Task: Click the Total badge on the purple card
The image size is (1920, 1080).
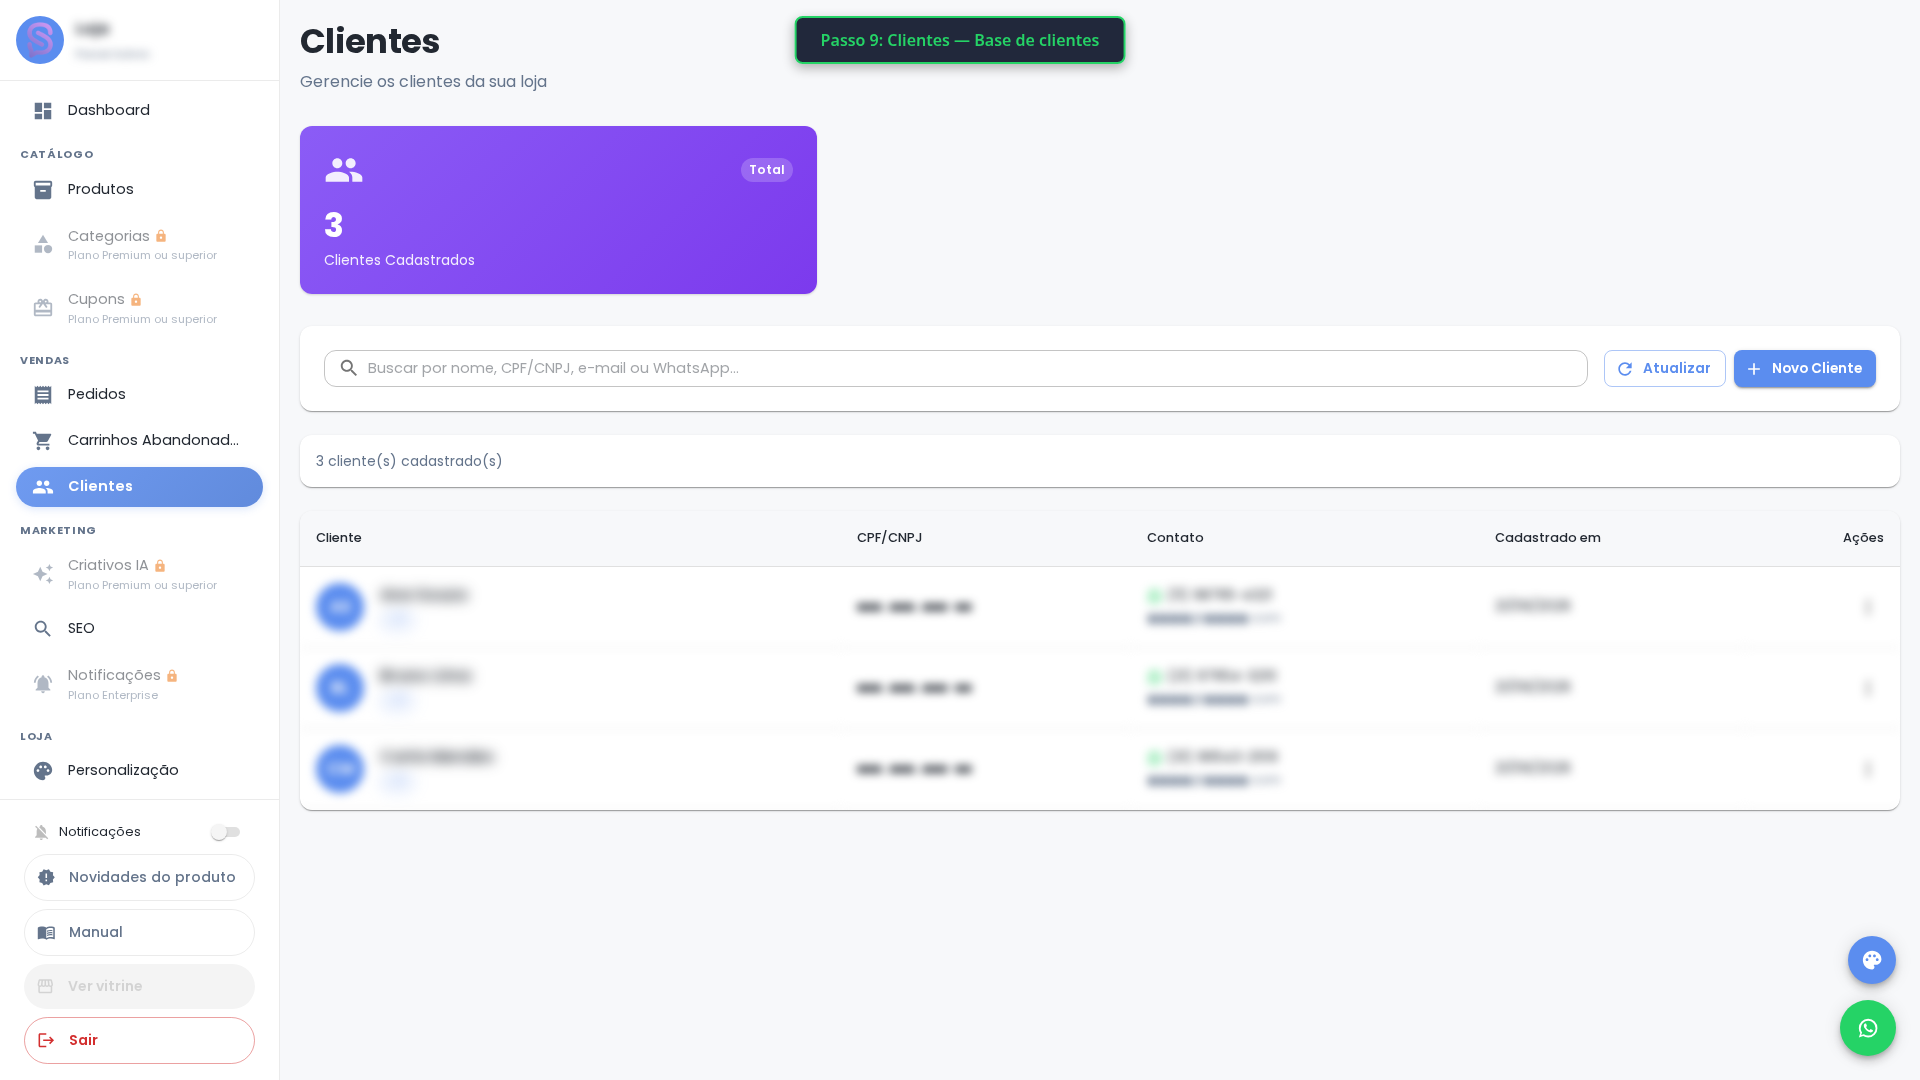Action: [x=766, y=170]
